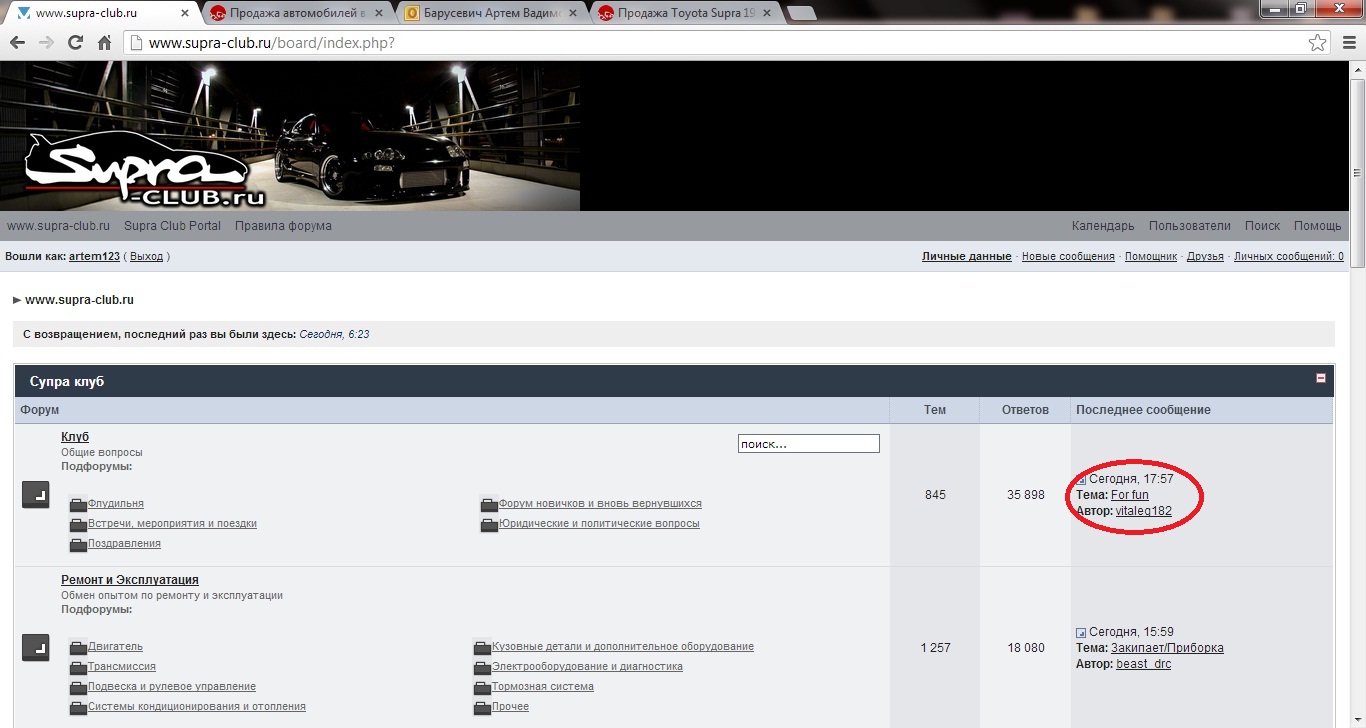The height and width of the screenshot is (728, 1366).
Task: Collapse the Супра клуб category
Action: (x=1320, y=379)
